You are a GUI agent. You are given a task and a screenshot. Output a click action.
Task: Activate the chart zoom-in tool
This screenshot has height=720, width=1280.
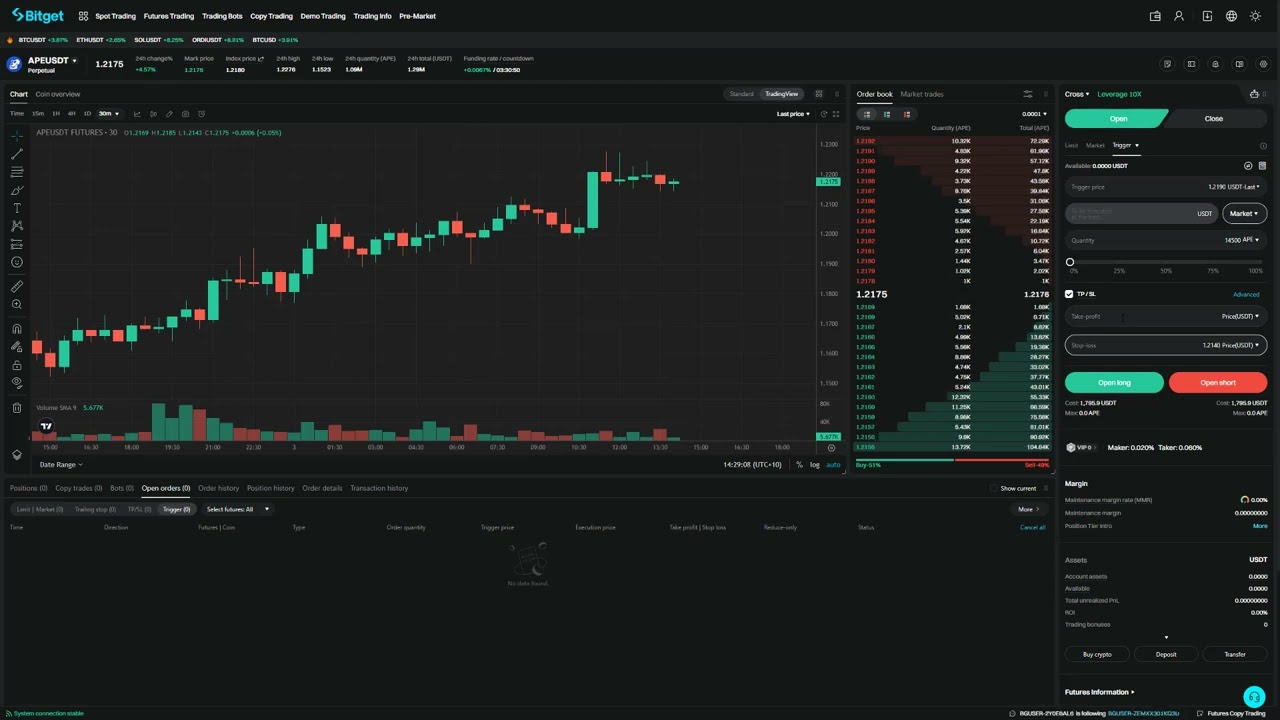[17, 304]
